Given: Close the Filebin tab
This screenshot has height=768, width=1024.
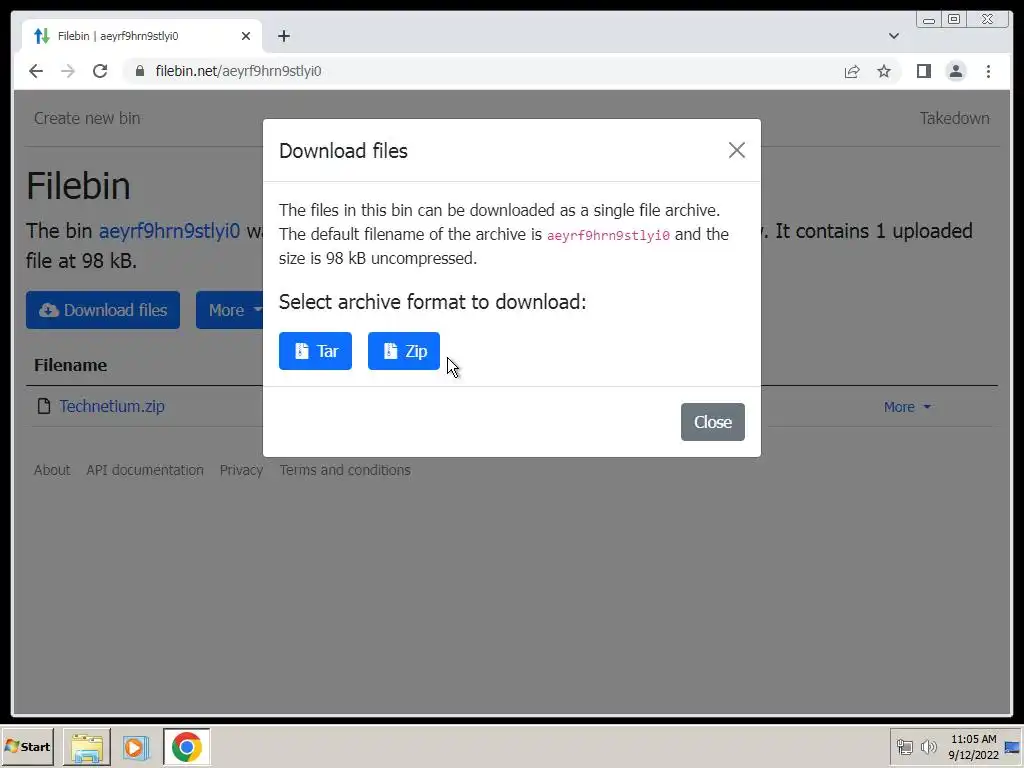Looking at the screenshot, I should (x=246, y=36).
